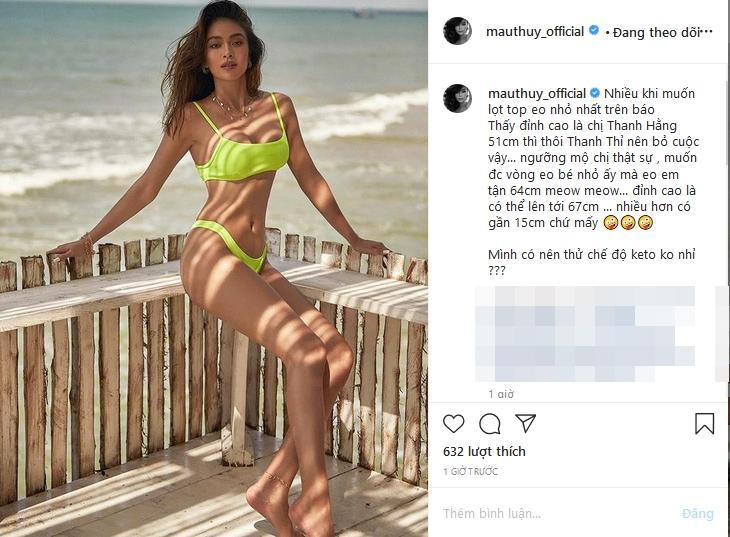Click 1 giờ trước post timestamp
This screenshot has width=730, height=537.
click(470, 471)
